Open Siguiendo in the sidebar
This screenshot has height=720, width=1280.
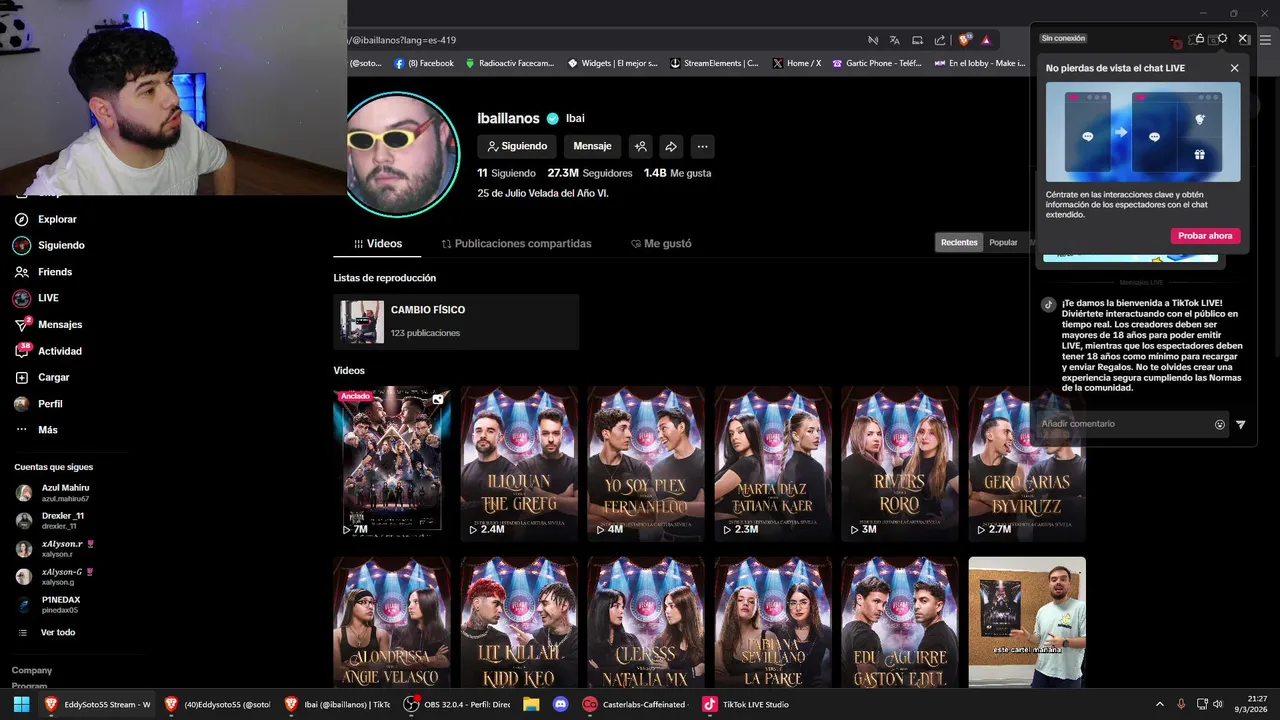coord(49,245)
